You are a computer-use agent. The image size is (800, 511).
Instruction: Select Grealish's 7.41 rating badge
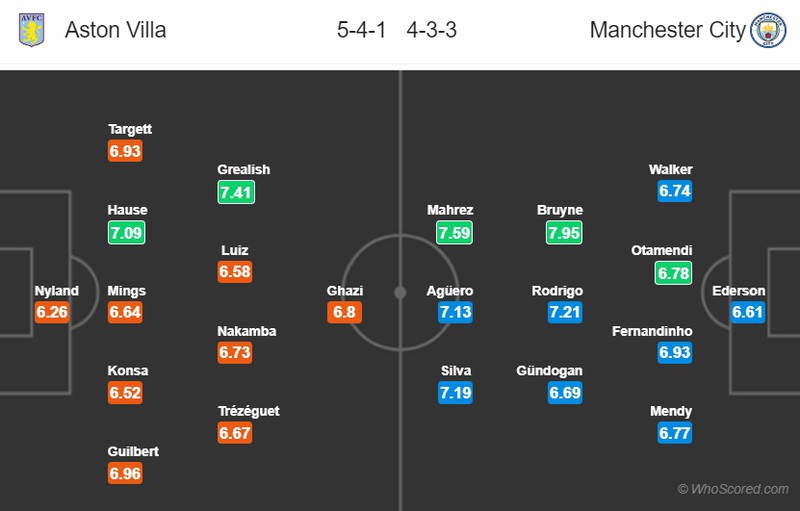236,192
